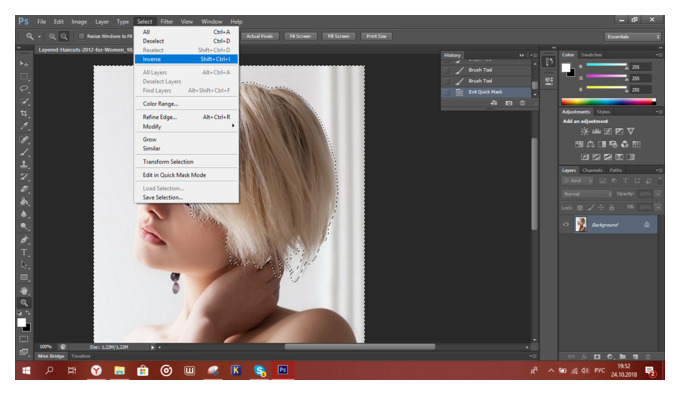Toggle lock transparent pixels in Layers
680x395 pixels.
pos(580,208)
